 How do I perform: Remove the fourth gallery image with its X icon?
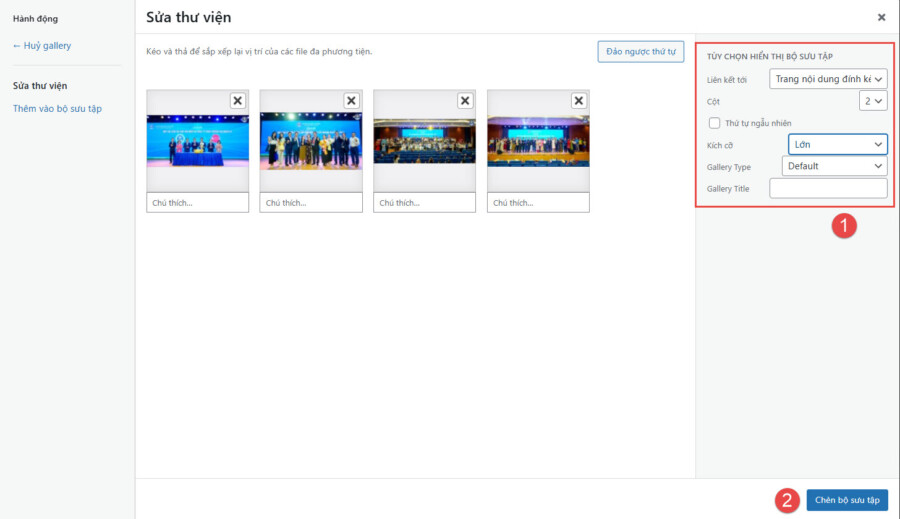[x=578, y=100]
